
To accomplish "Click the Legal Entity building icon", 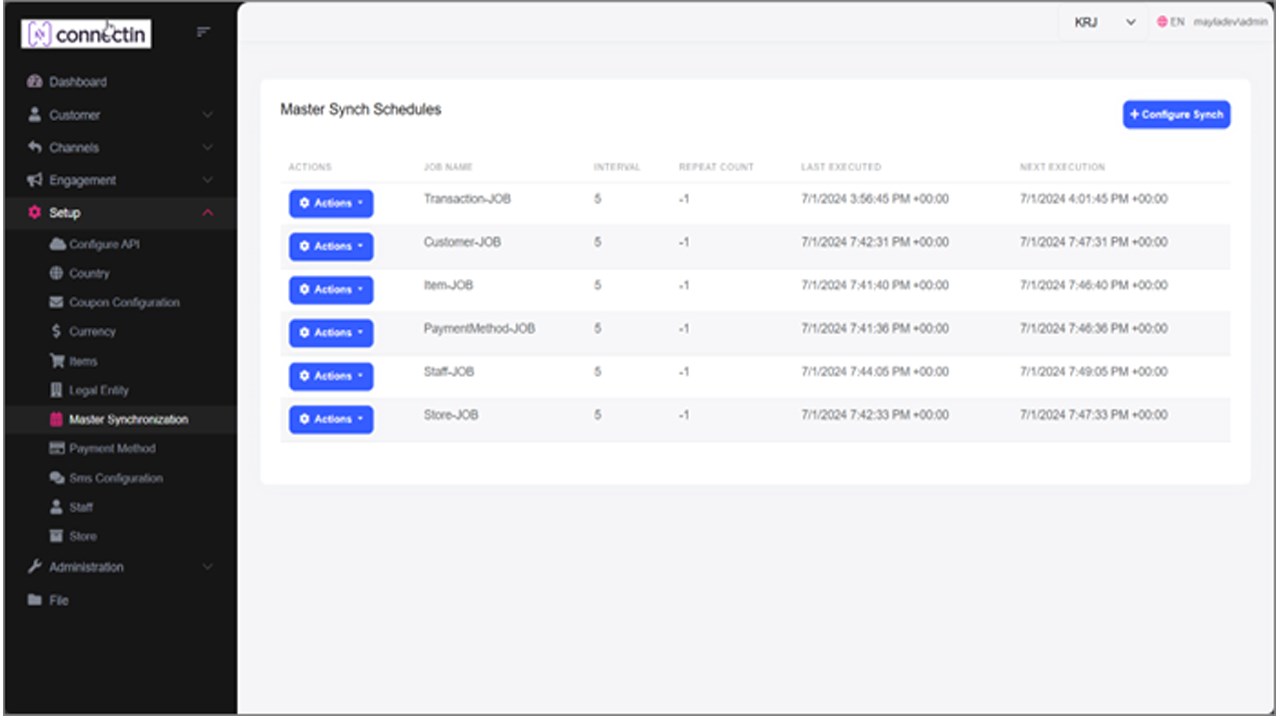I will (56, 390).
